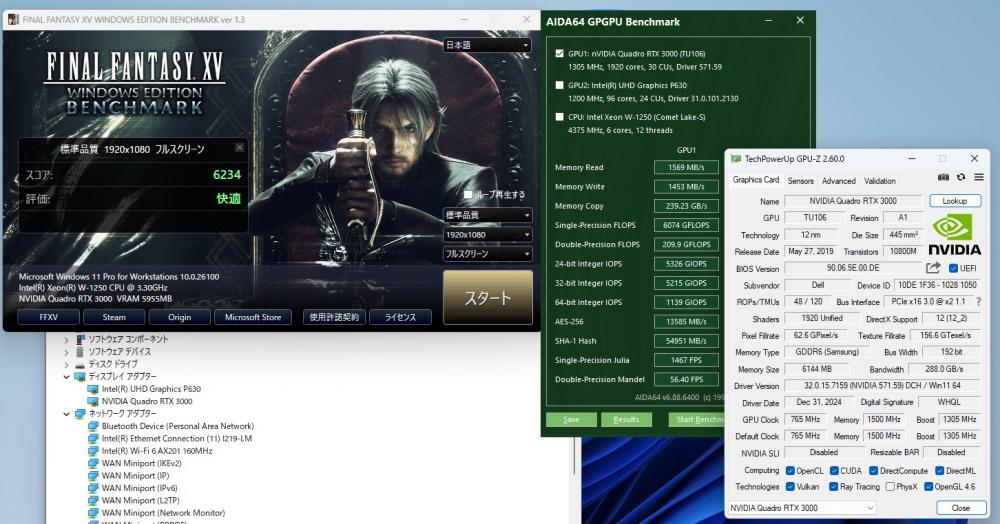Uncheck GPU1 Quadro RTX 3000 in AIDA64
Image resolution: width=1000 pixels, height=524 pixels.
(559, 54)
